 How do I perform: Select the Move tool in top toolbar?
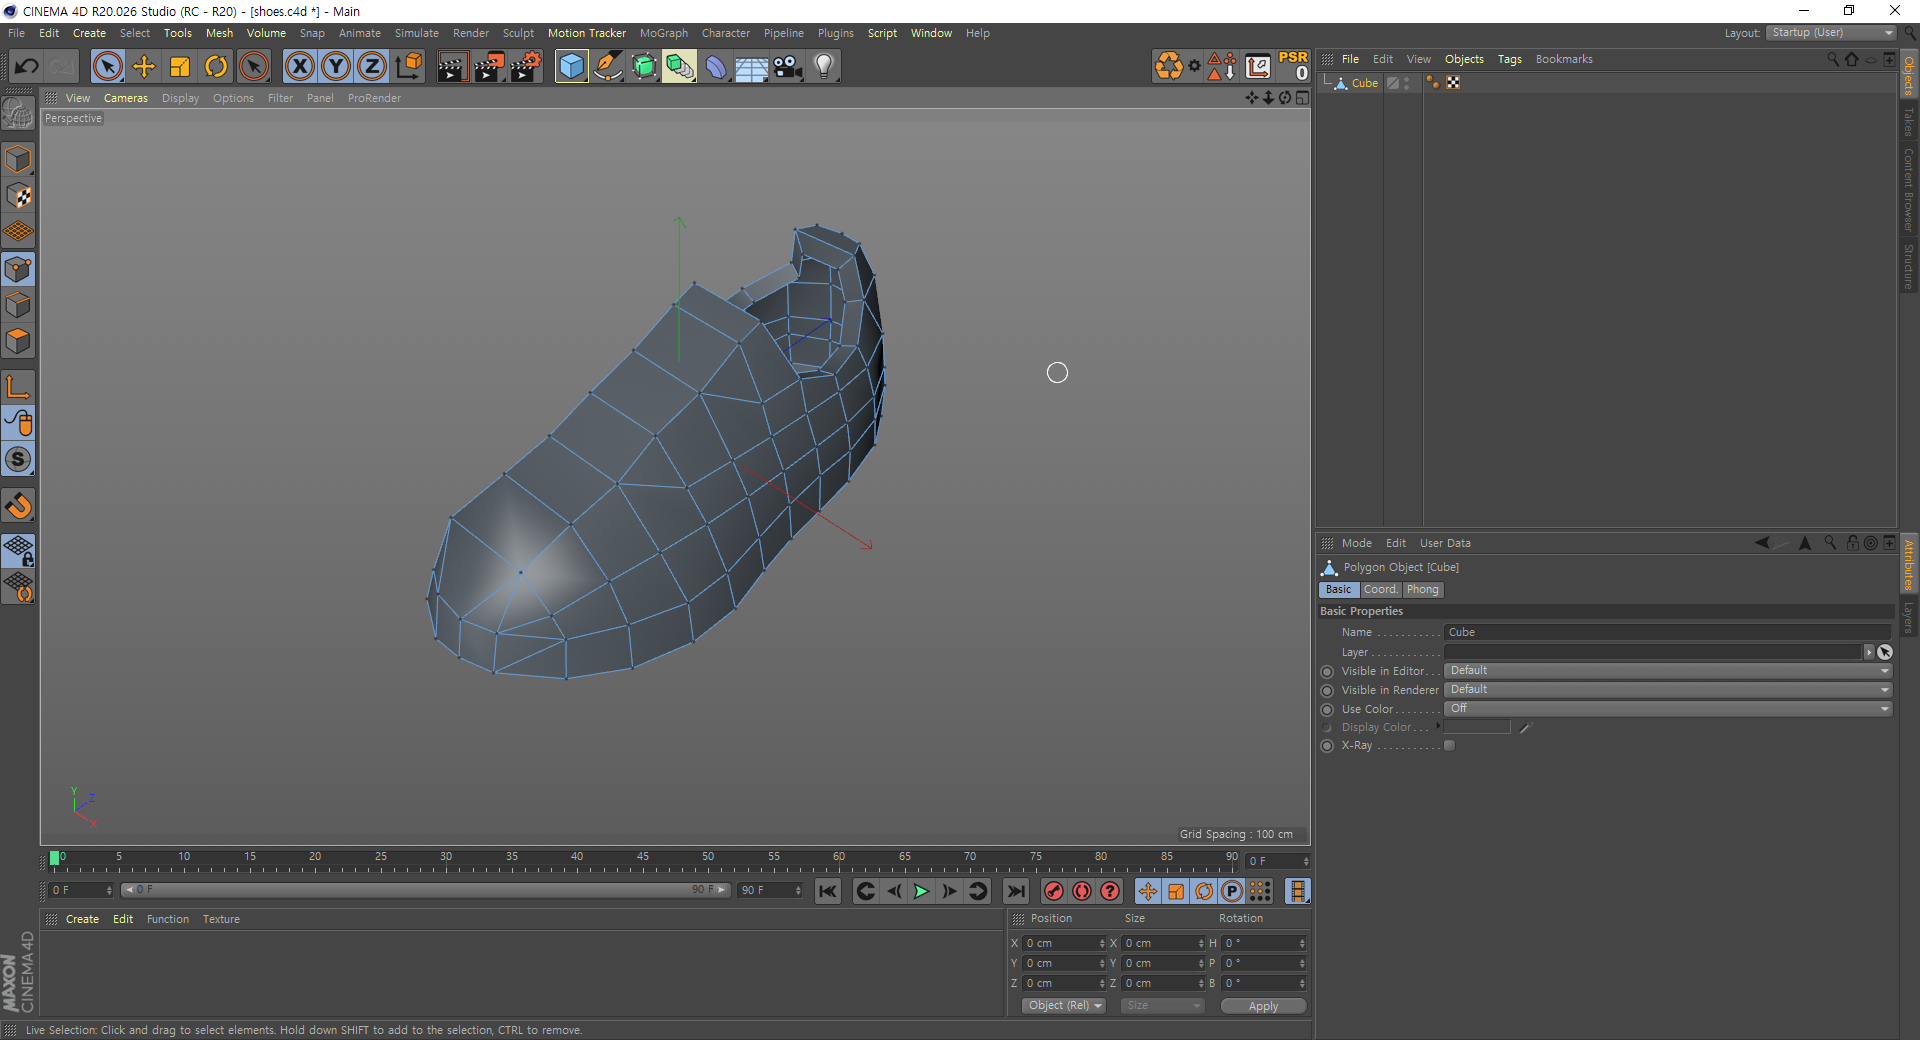[144, 67]
